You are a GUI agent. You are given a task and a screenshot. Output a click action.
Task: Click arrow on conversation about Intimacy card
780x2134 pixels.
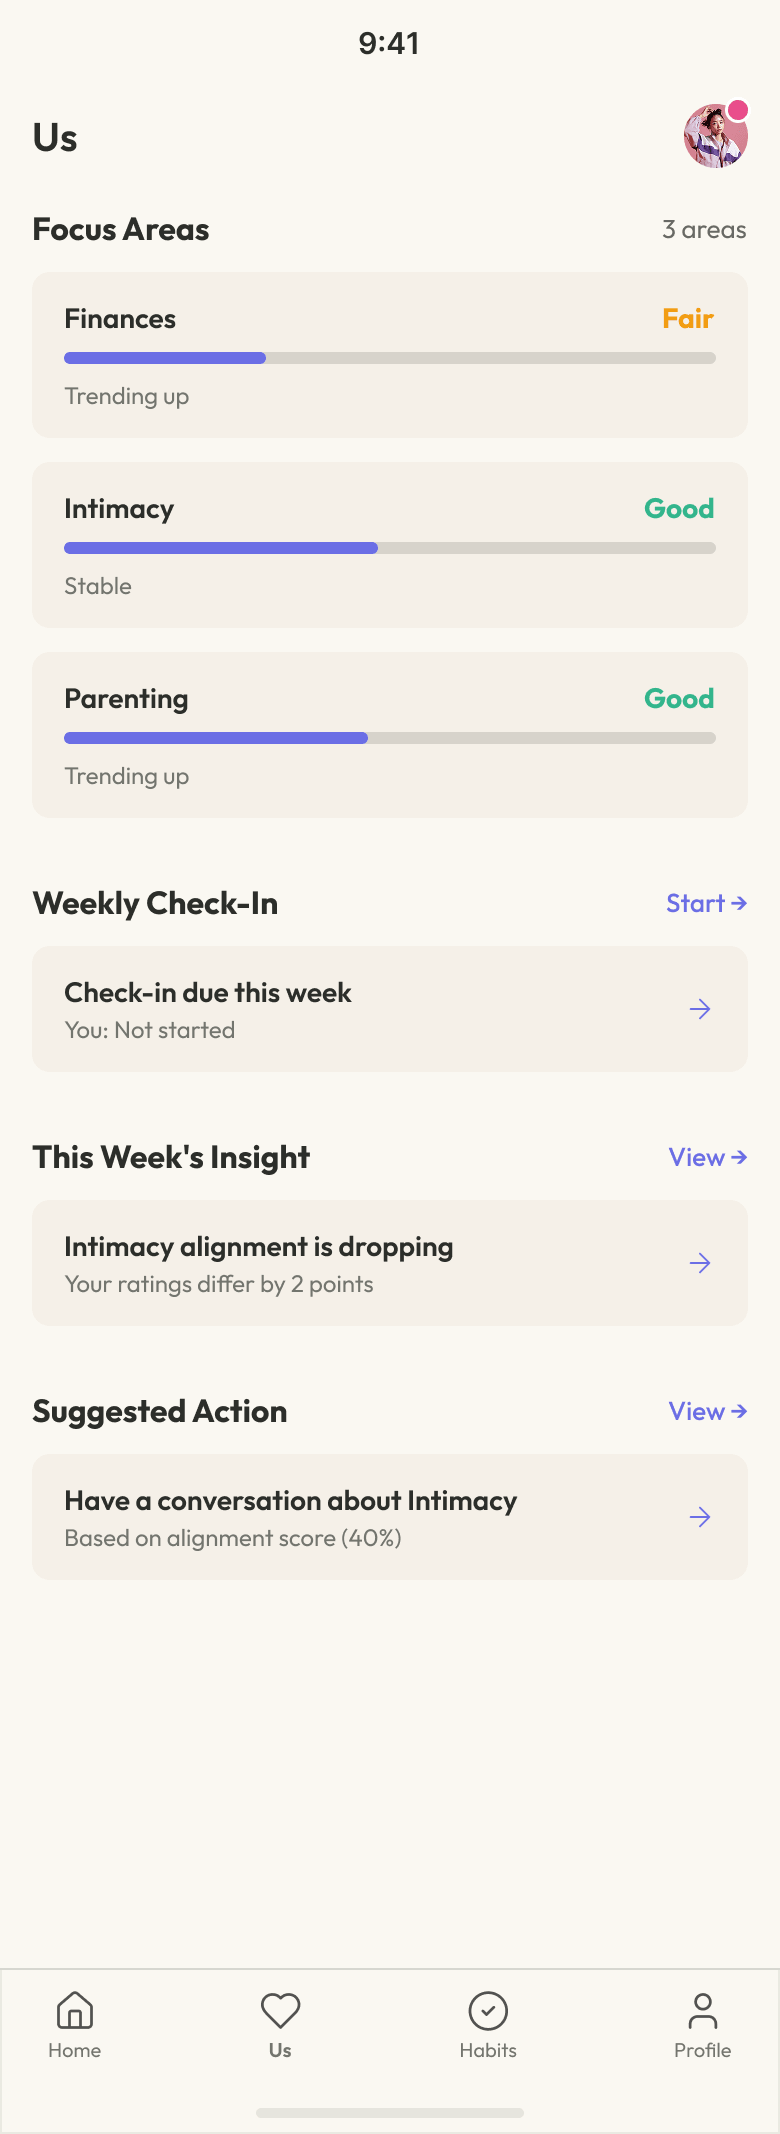click(x=700, y=1517)
